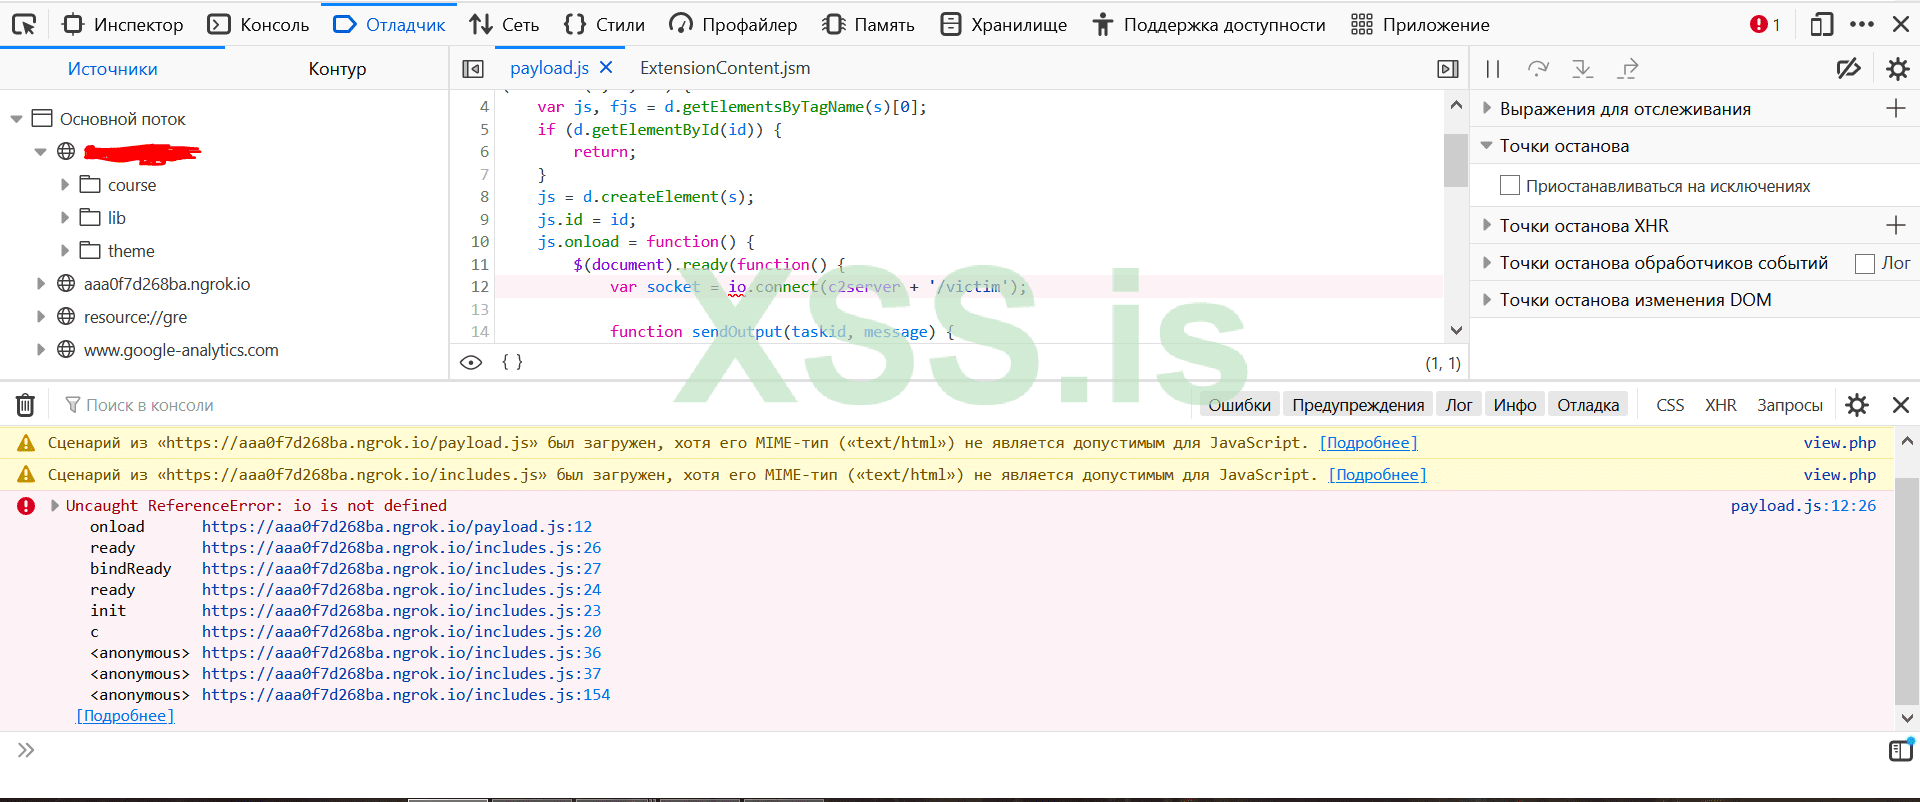The height and width of the screenshot is (802, 1920).
Task: Click the step out button
Action: pos(1628,69)
